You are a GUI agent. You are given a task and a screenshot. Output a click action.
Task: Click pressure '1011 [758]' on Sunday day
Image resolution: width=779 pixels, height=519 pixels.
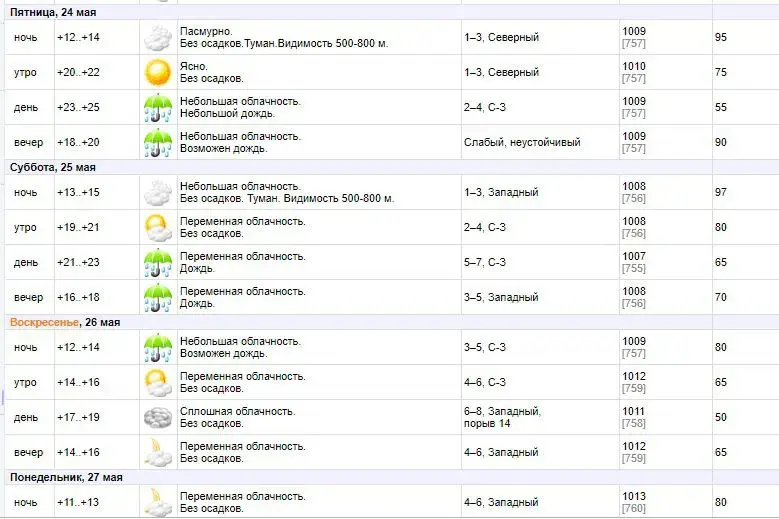[634, 417]
